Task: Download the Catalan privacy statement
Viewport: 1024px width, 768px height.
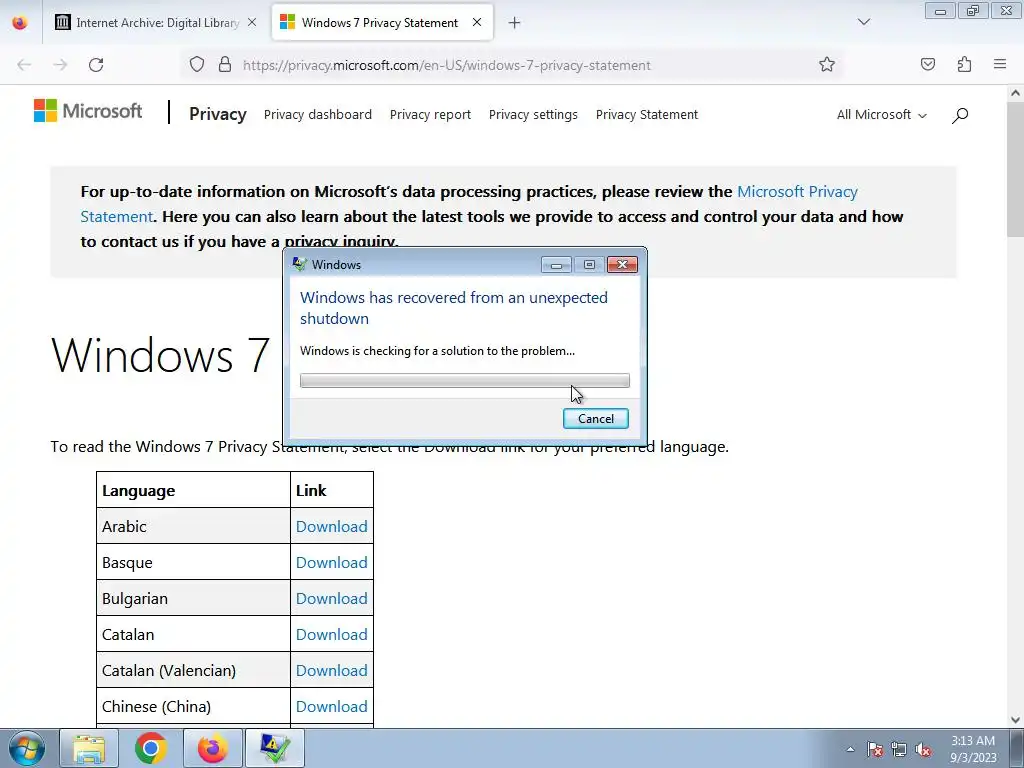Action: [x=331, y=634]
